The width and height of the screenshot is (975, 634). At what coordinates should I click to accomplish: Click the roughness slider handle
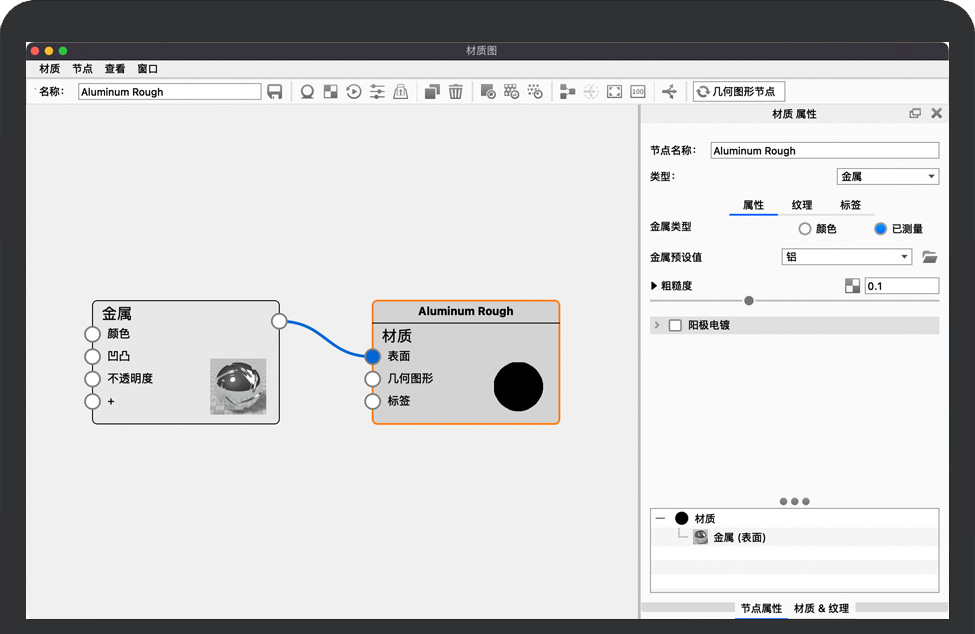coord(749,301)
